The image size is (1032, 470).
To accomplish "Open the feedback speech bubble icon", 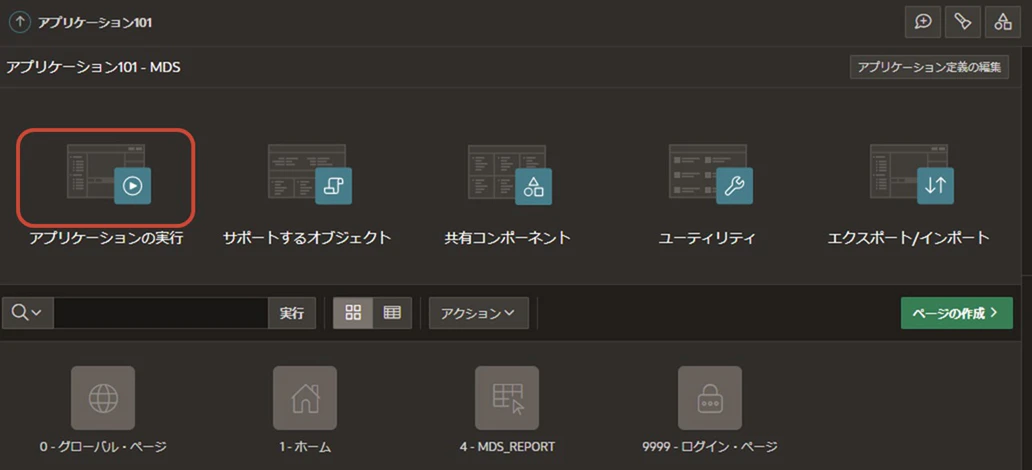I will click(x=923, y=22).
